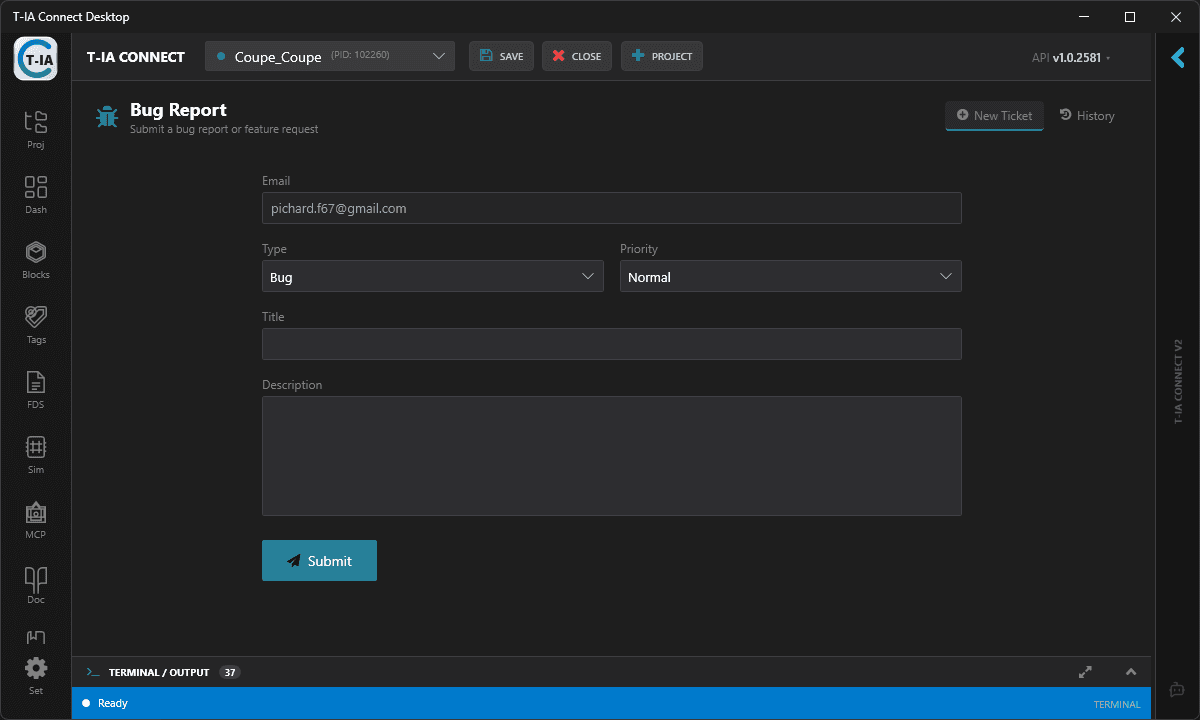Switch to the History tab
This screenshot has height=720, width=1200.
pos(1087,115)
